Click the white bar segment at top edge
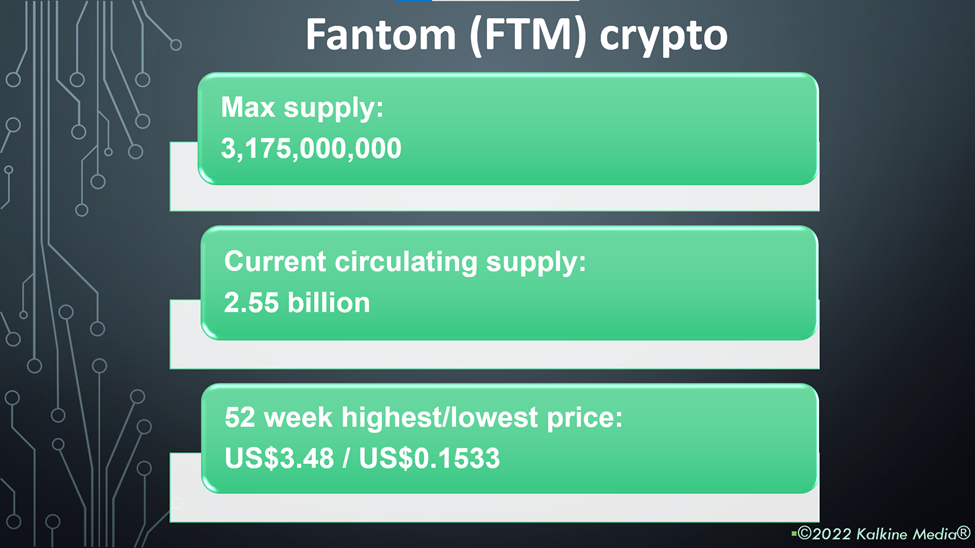Viewport: 975px width, 548px height. (x=506, y=1)
